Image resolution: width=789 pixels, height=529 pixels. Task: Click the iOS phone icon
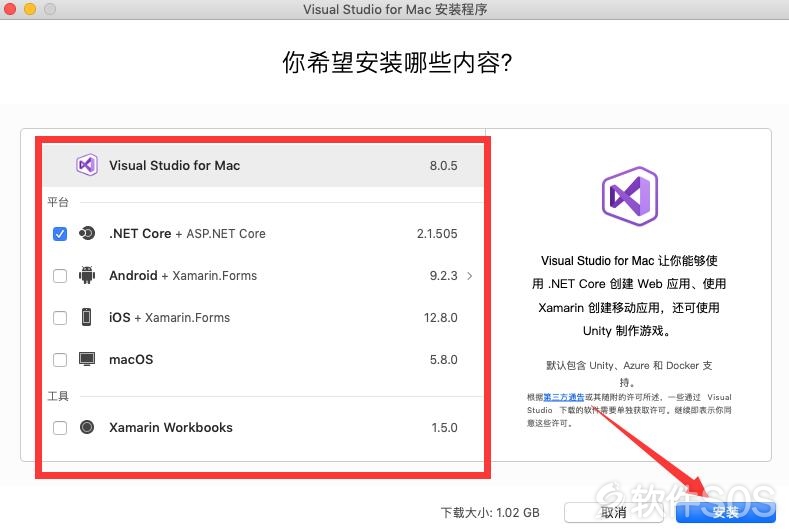click(87, 317)
